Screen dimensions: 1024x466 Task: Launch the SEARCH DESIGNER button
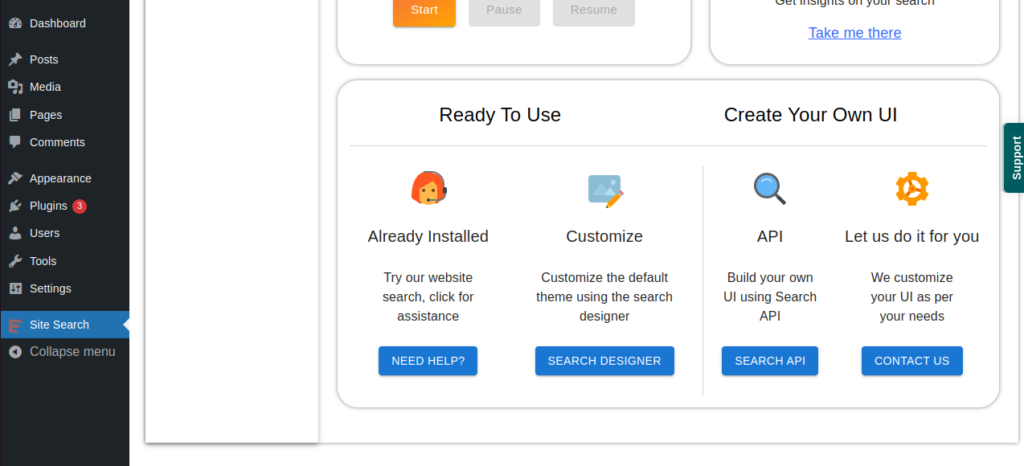tap(604, 361)
